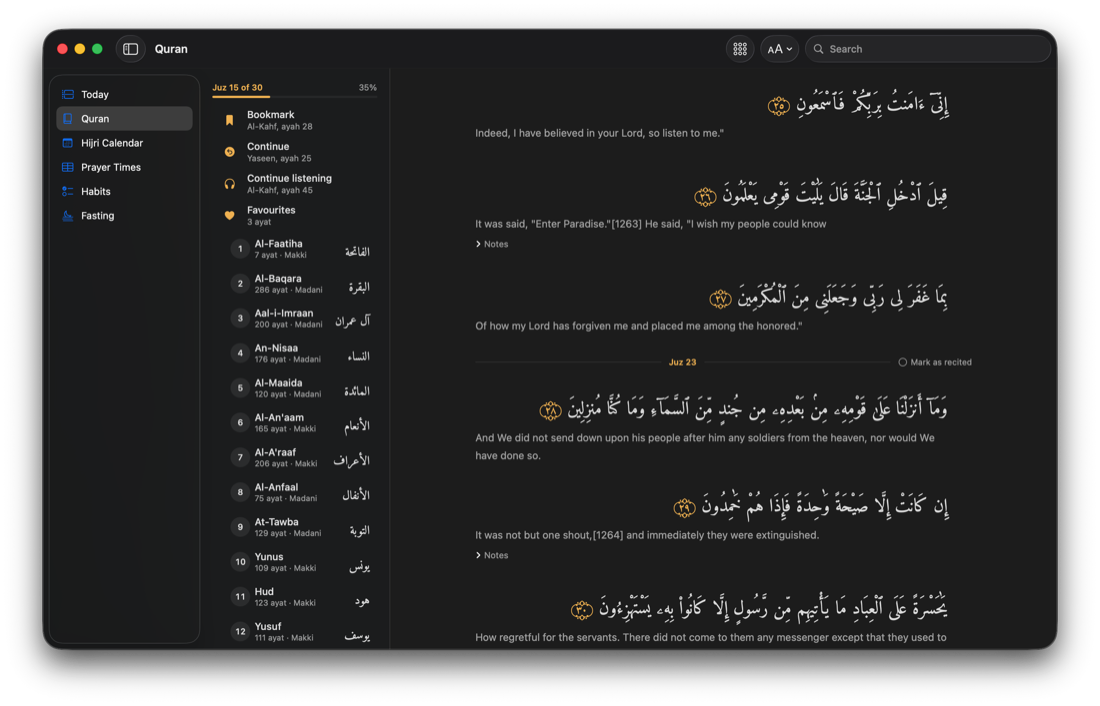The image size is (1100, 706).
Task: Open the Habits section
Action: pyautogui.click(x=124, y=192)
